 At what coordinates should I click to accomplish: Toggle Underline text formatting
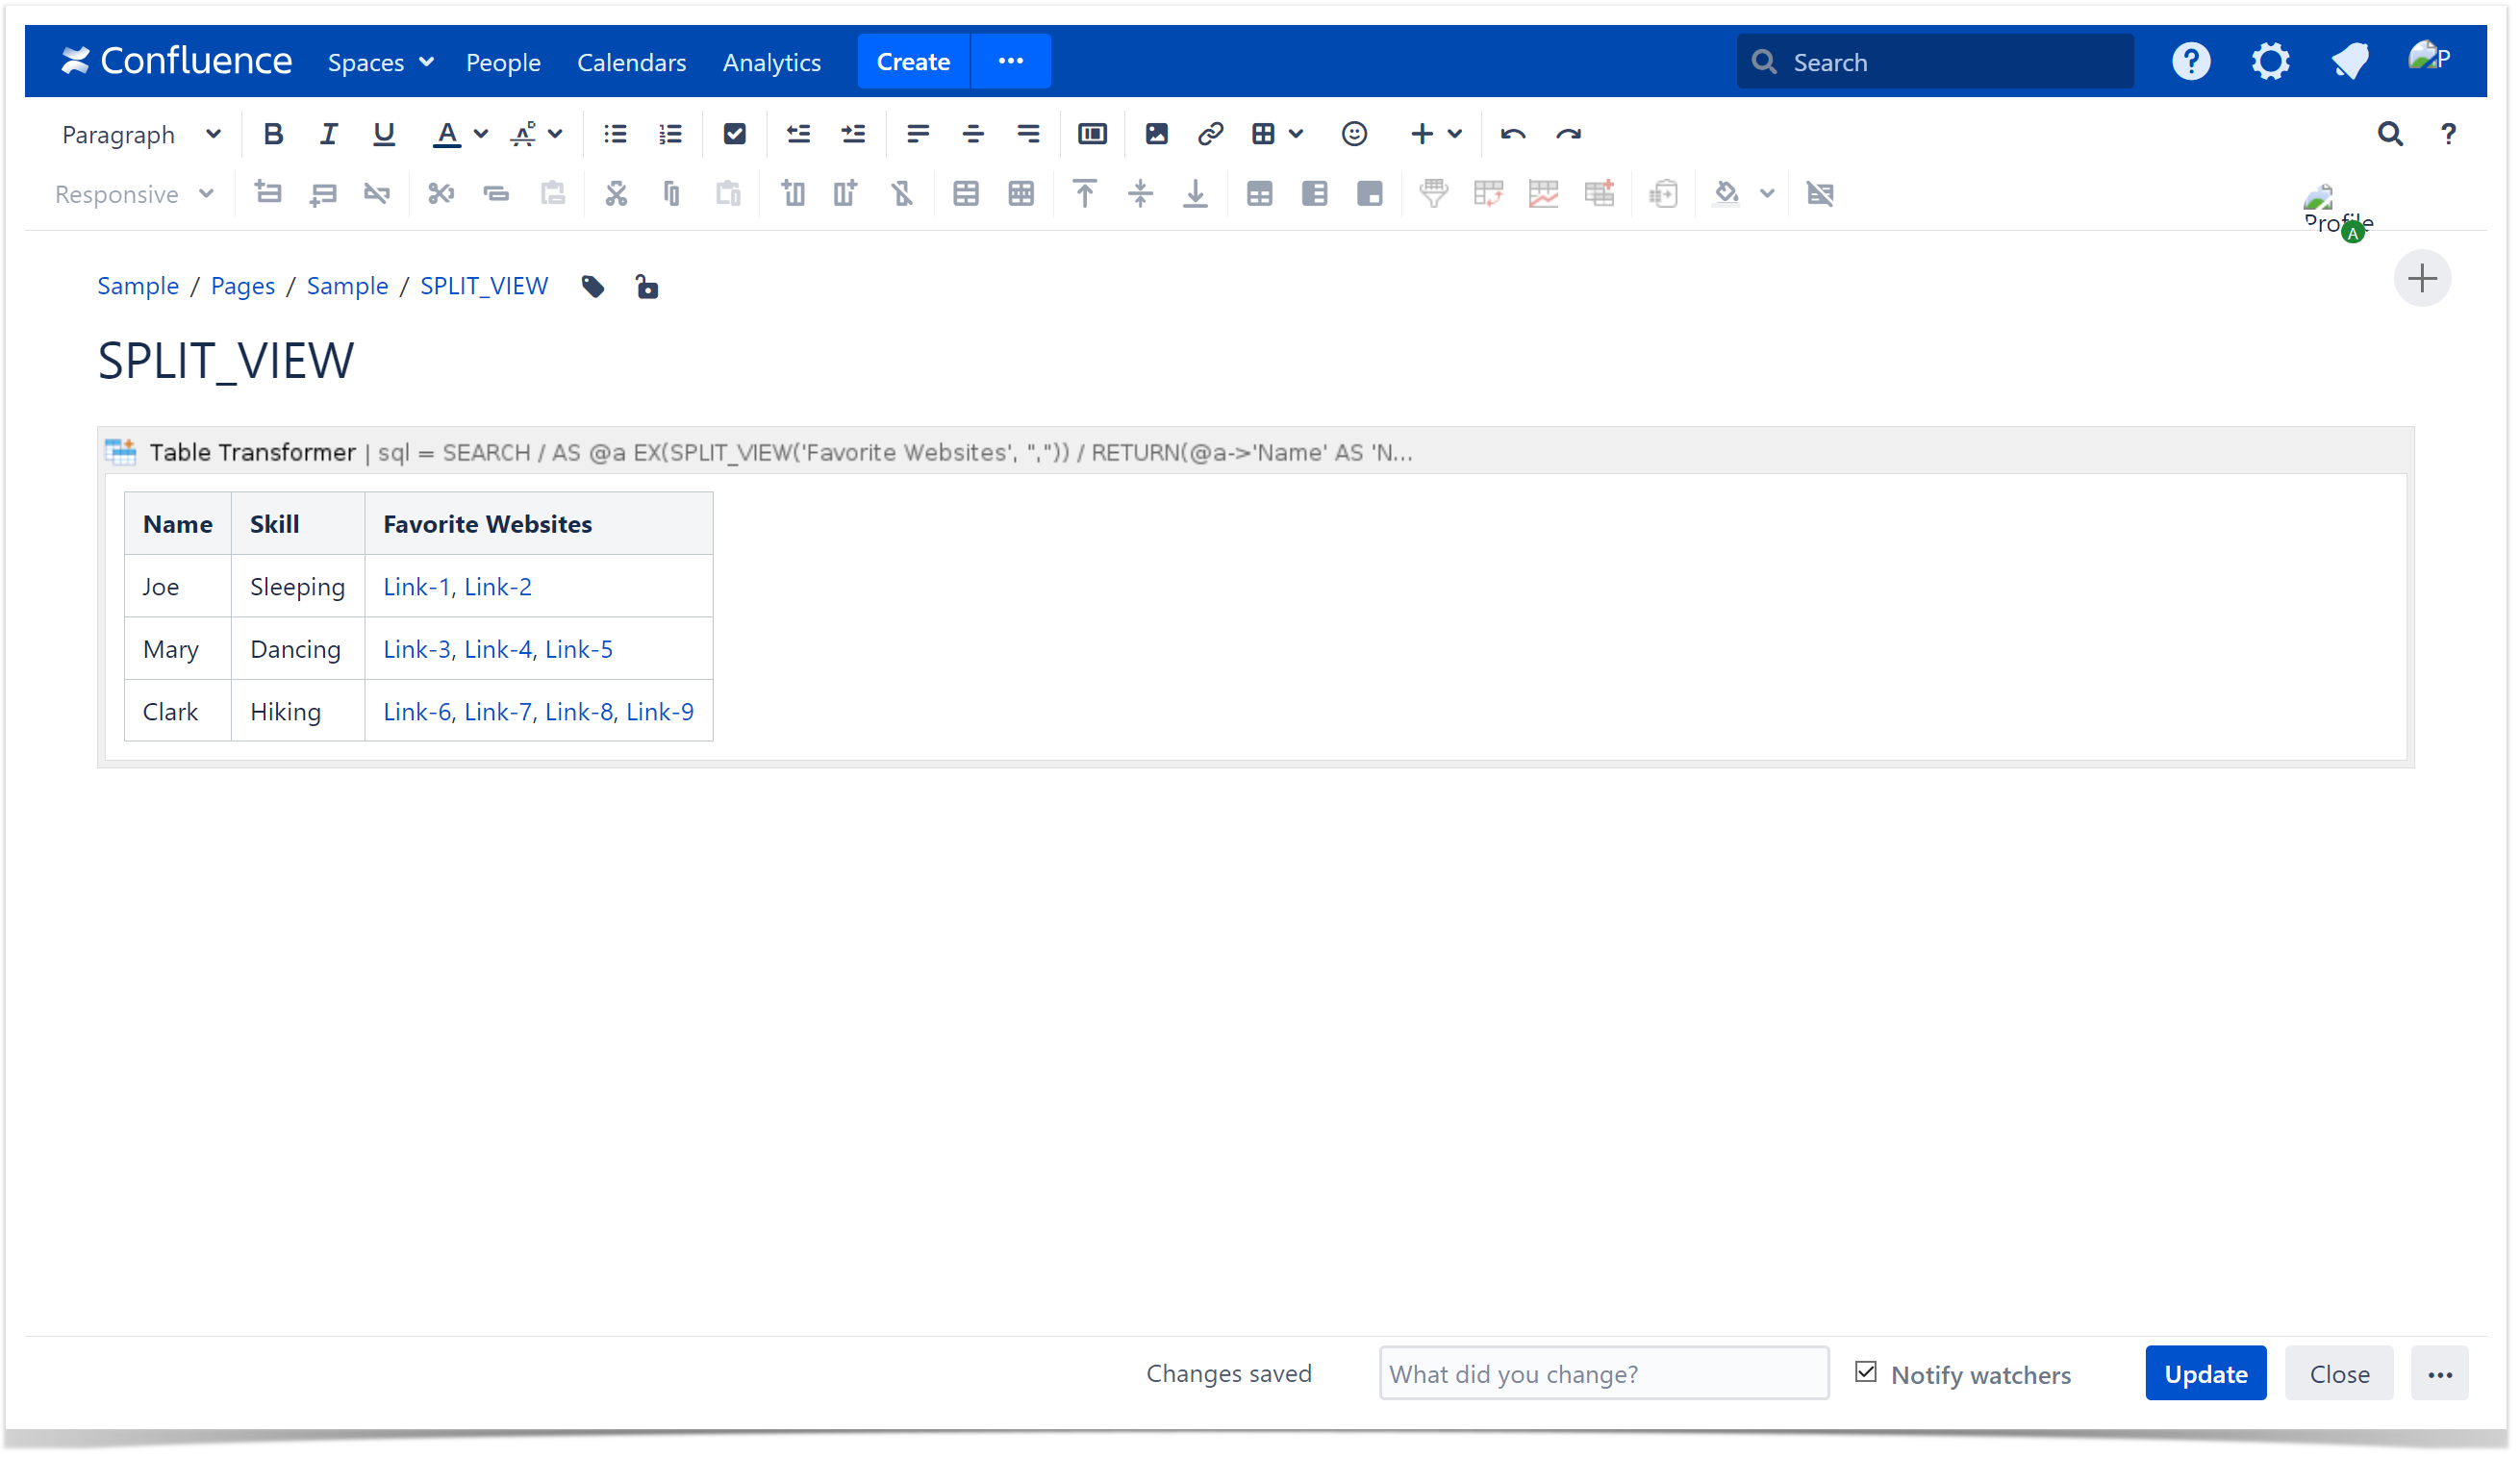click(x=383, y=134)
